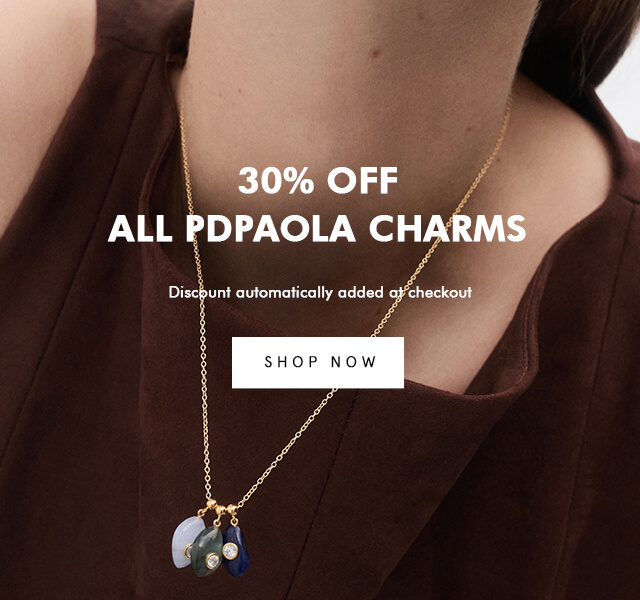Select the ALL PDPAOLA CHARMS heading

(317, 228)
